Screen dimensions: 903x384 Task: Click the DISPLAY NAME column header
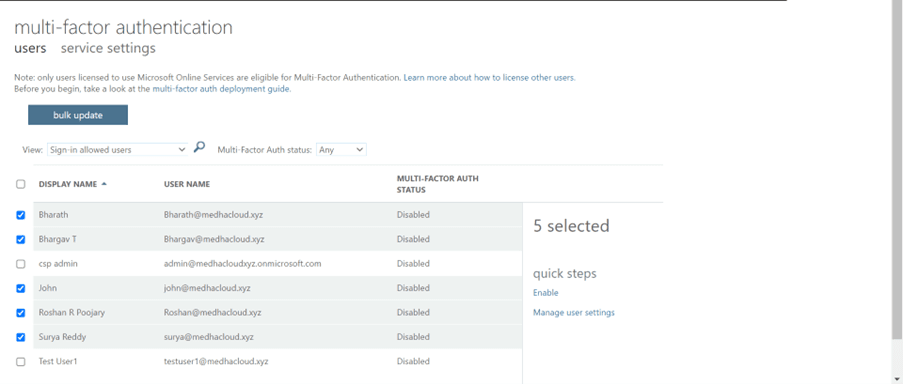pos(68,184)
